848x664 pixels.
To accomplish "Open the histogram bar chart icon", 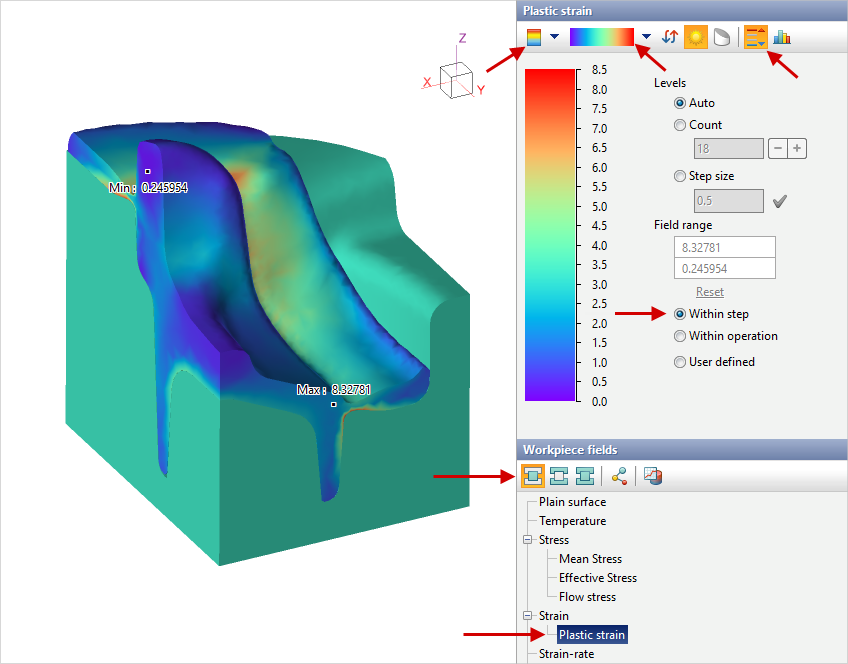I will [782, 37].
